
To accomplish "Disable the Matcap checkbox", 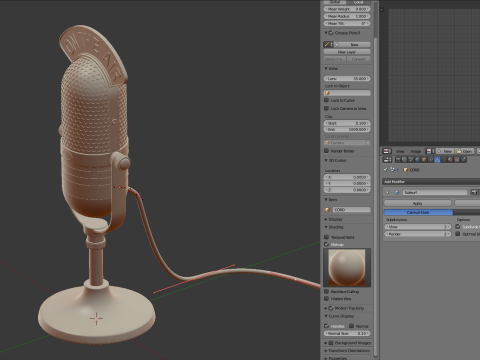I will (x=327, y=244).
